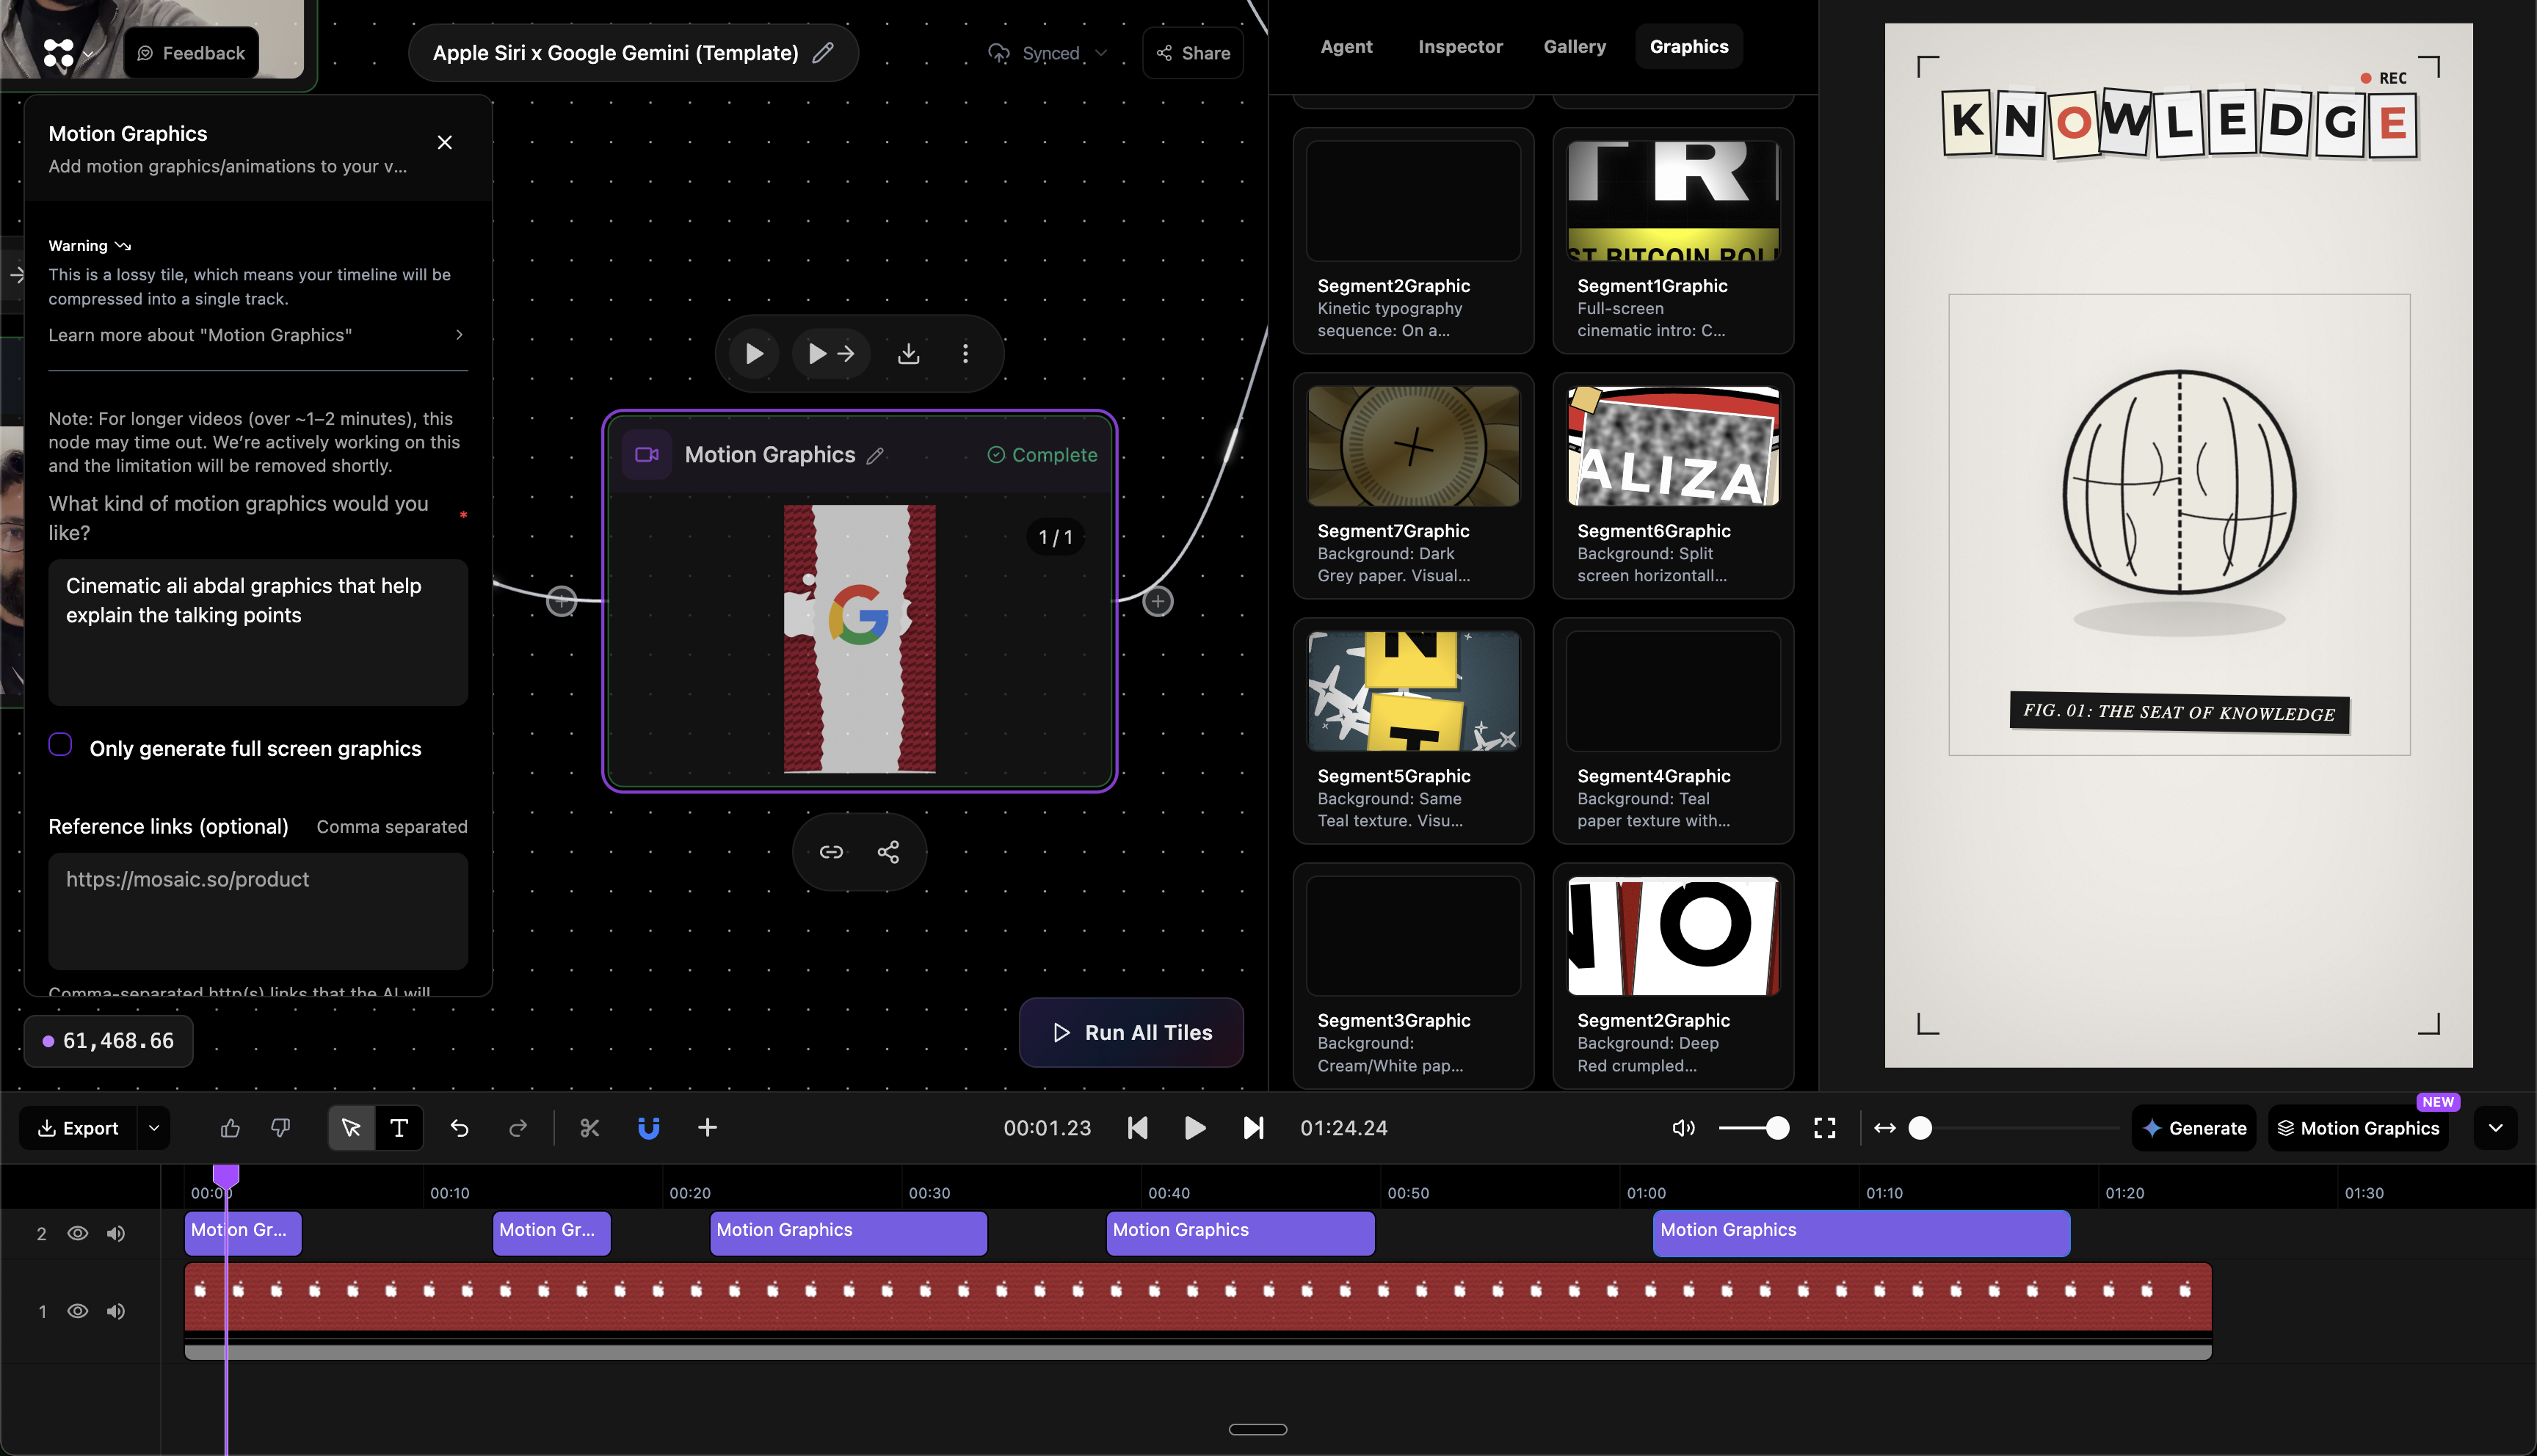Click the Share button
Screen dimensions: 2537x1456
click(1192, 52)
